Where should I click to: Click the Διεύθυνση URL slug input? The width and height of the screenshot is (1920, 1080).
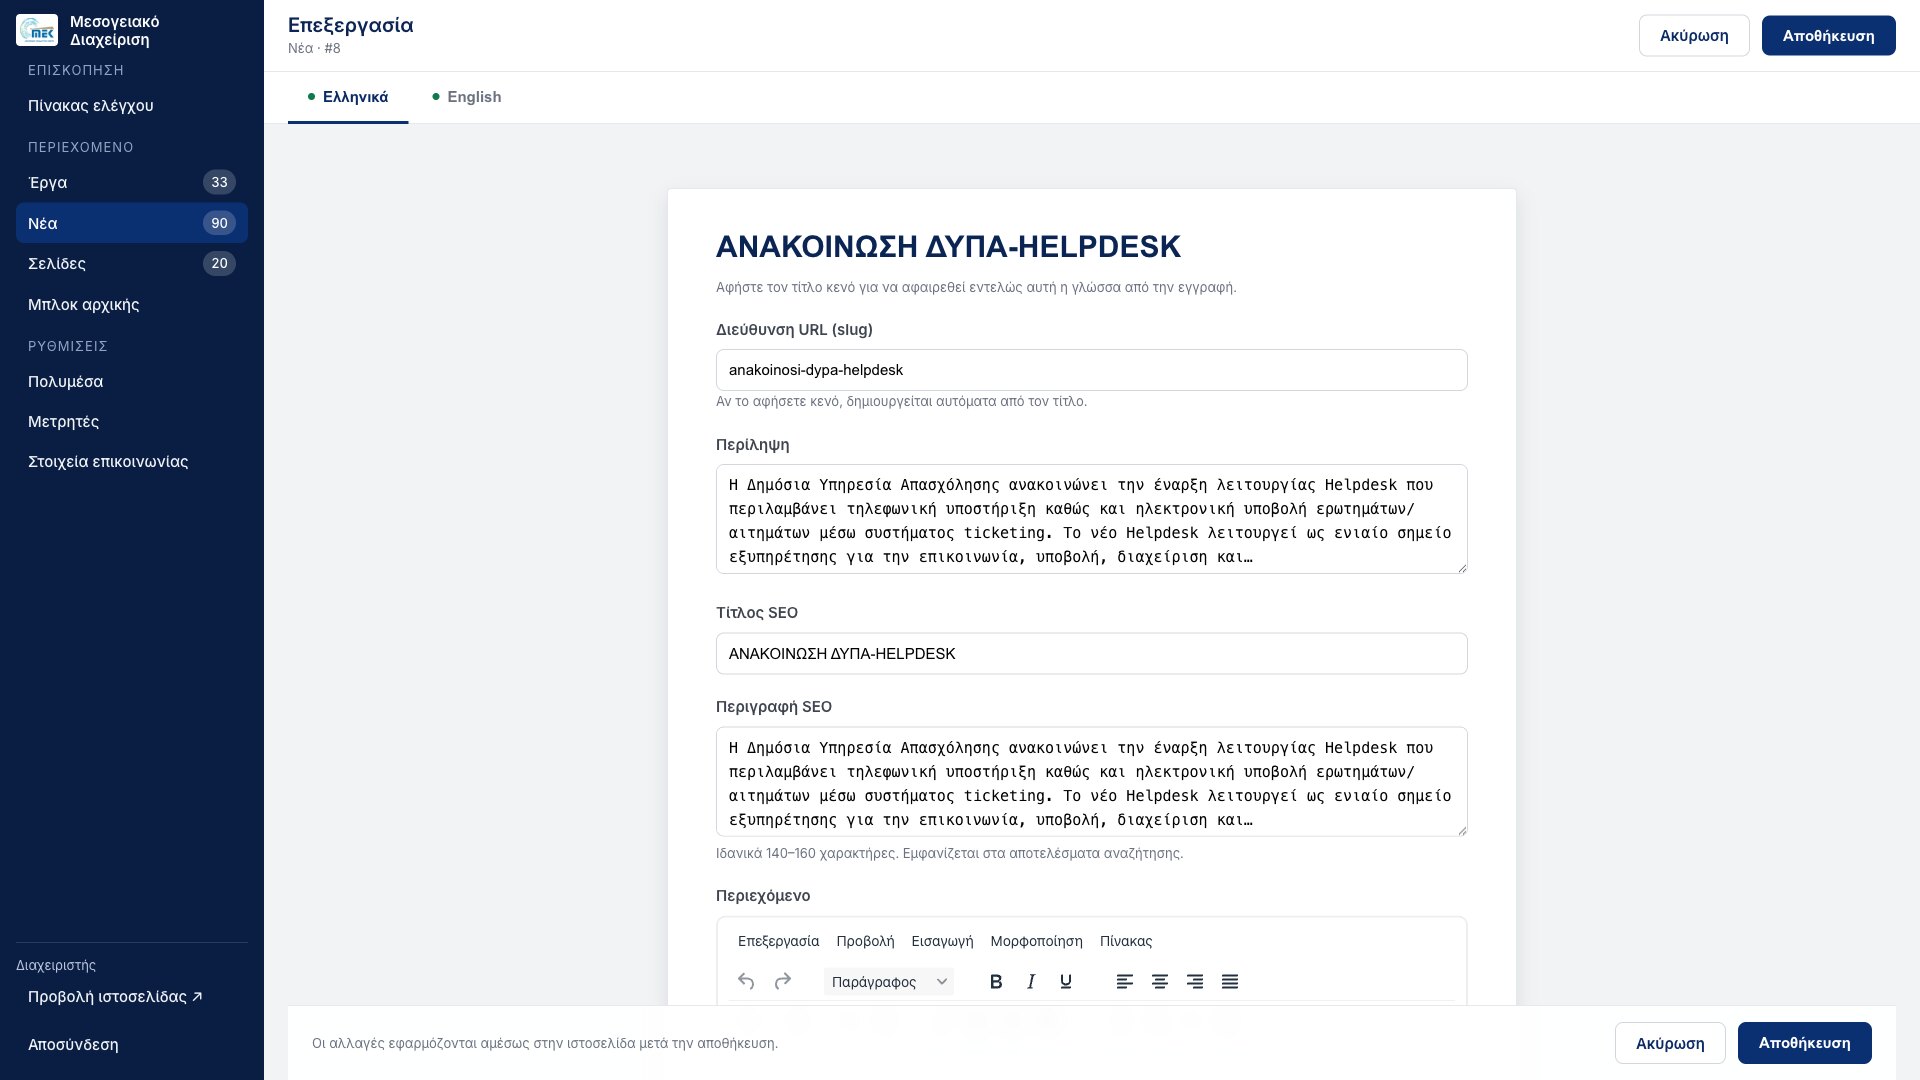1092,370
